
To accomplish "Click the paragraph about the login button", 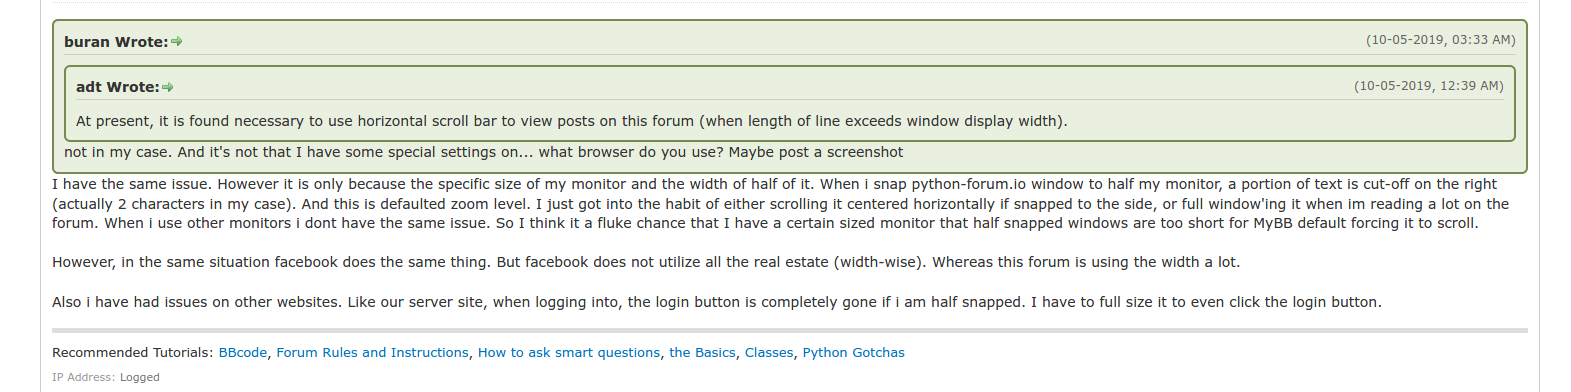I will pos(717,302).
